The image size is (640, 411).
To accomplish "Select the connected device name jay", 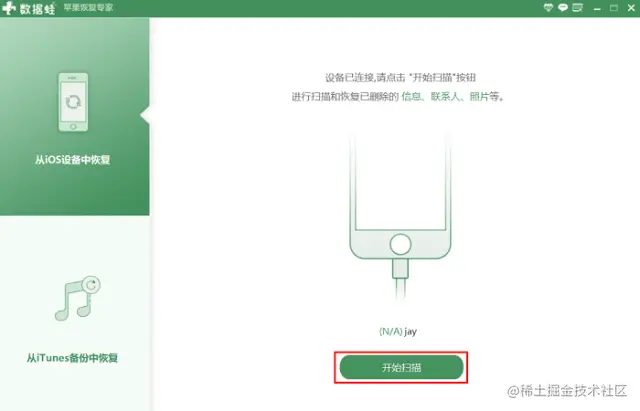I will pyautogui.click(x=411, y=331).
